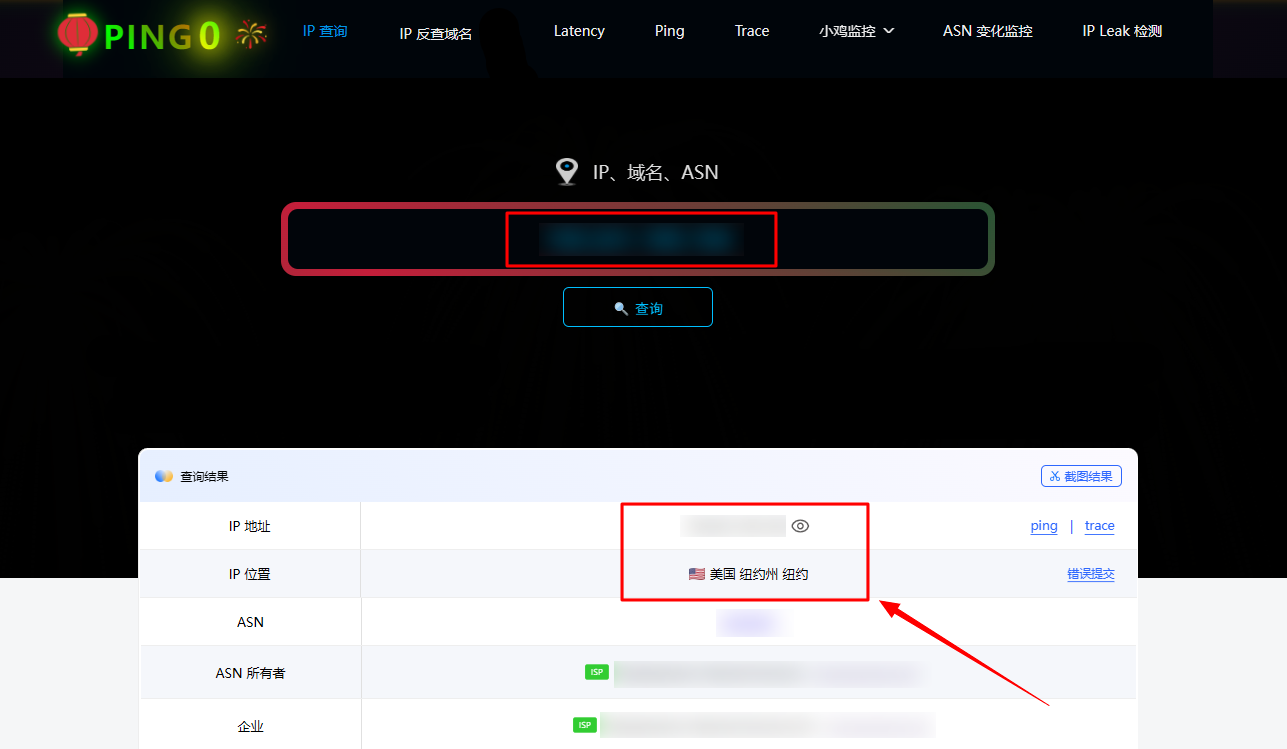Viewport: 1287px width, 749px height.
Task: Open the IP Leak 检测 page
Action: click(1121, 31)
